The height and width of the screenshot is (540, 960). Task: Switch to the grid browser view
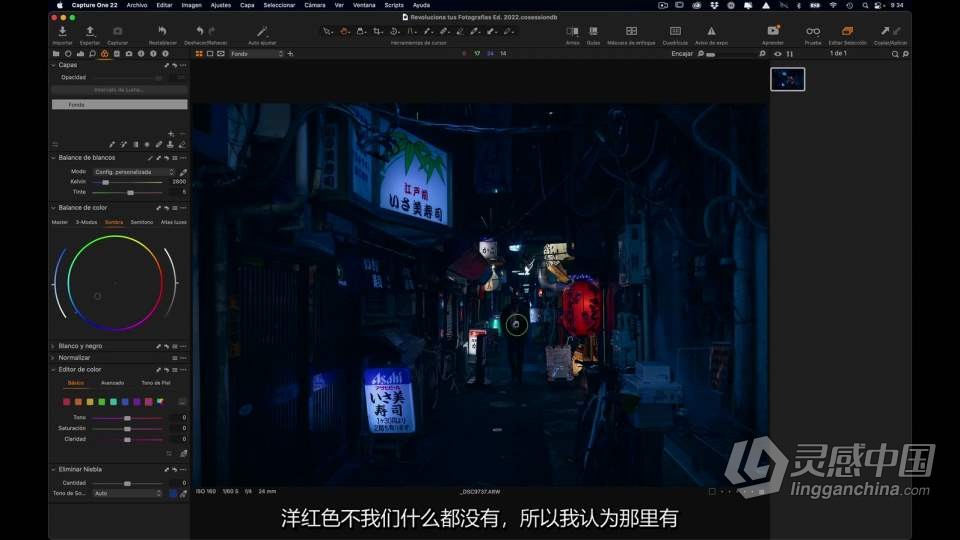click(199, 54)
